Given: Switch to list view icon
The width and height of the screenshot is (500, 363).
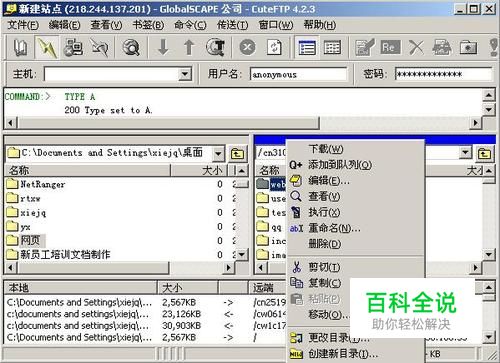Looking at the screenshot, I should 307,48.
